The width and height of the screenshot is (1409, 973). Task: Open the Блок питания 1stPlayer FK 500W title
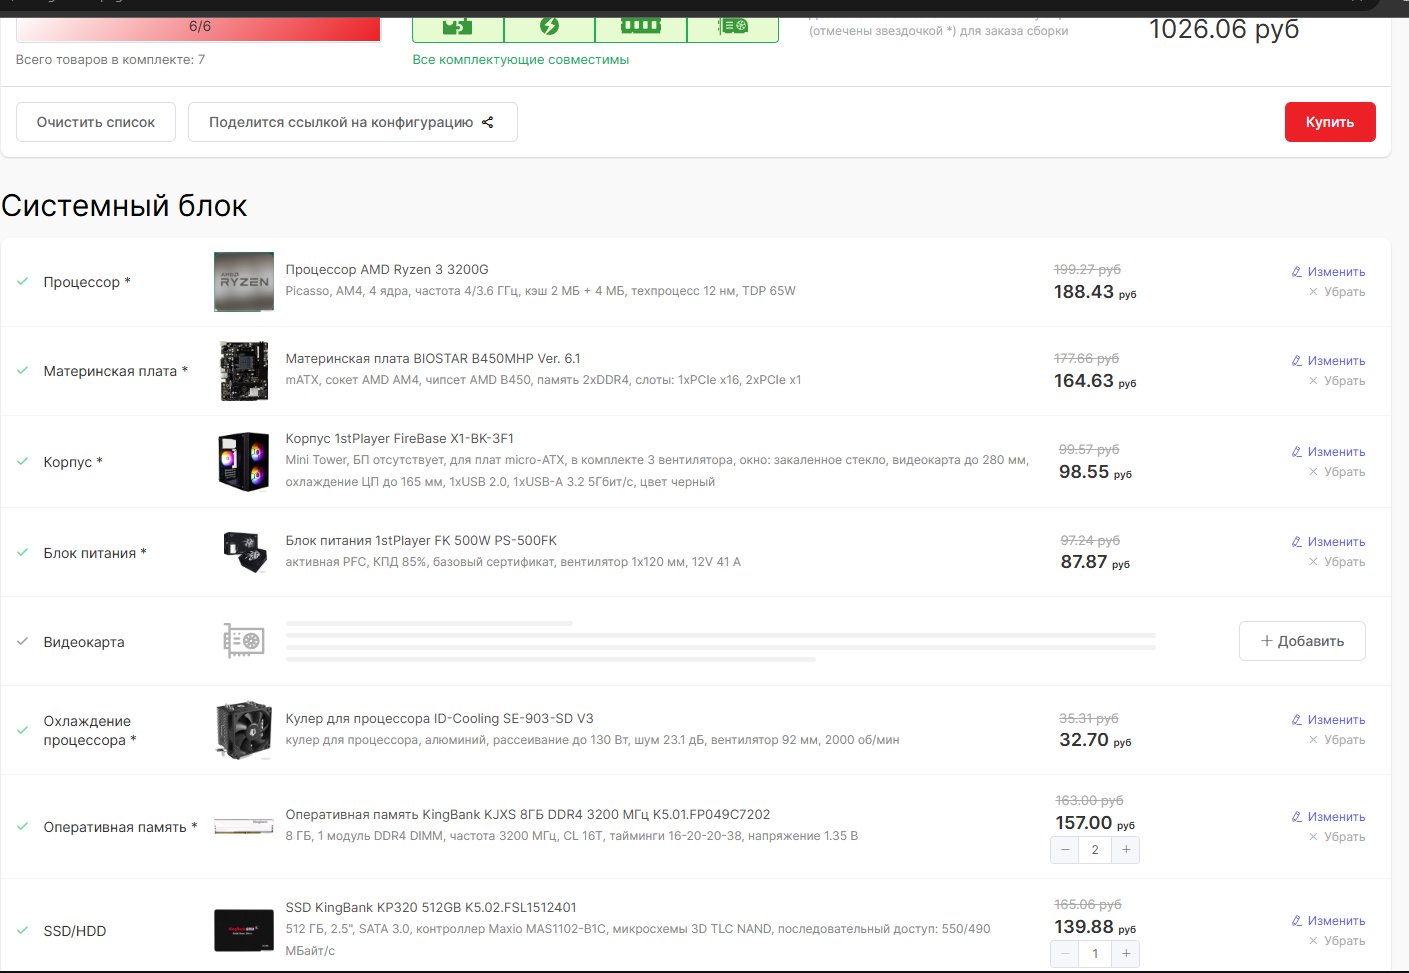click(x=421, y=541)
